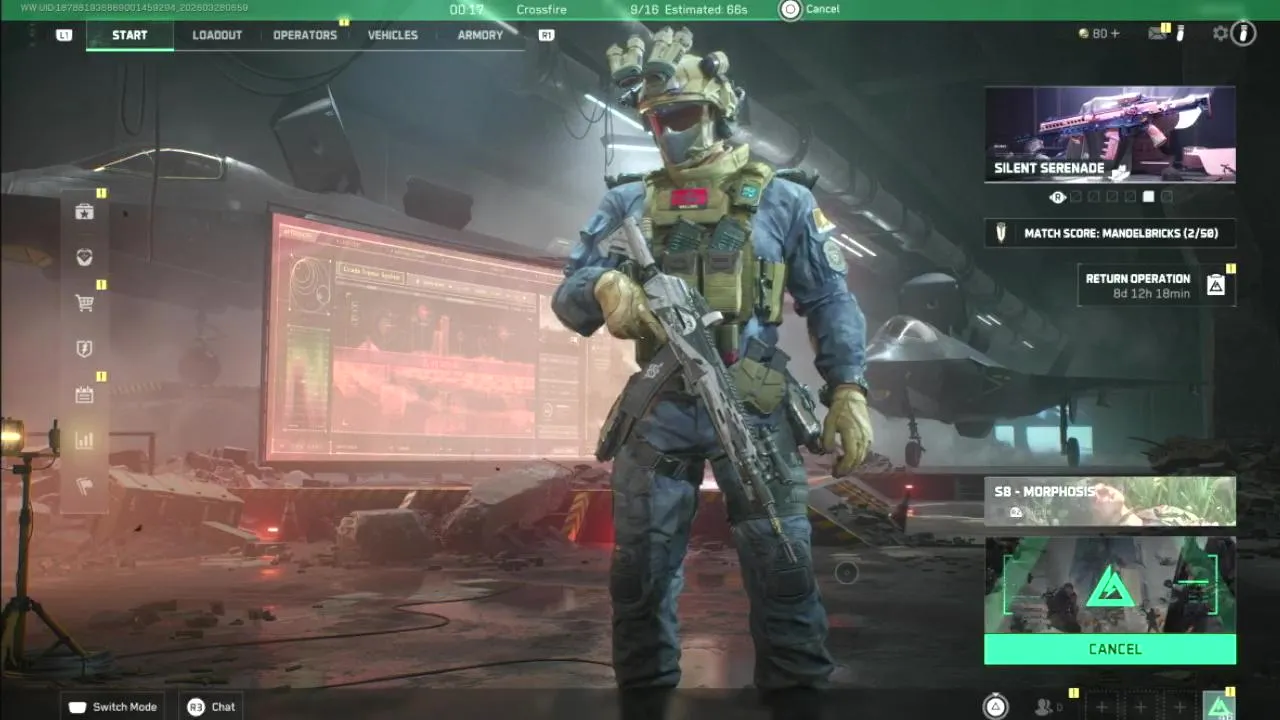Image resolution: width=1280 pixels, height=720 pixels.
Task: Open the Return Operation event
Action: point(1156,285)
